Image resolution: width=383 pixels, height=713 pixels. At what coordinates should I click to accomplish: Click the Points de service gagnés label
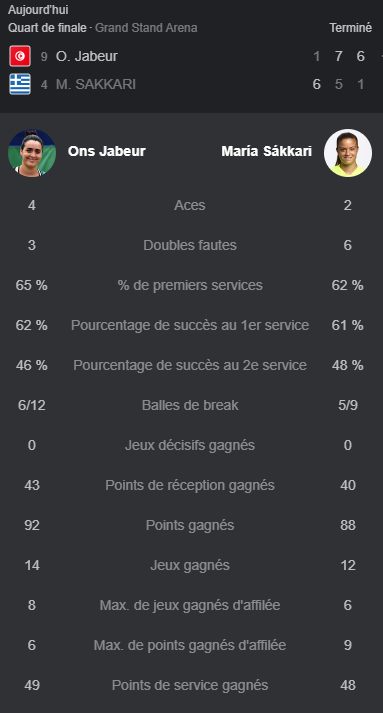click(190, 685)
